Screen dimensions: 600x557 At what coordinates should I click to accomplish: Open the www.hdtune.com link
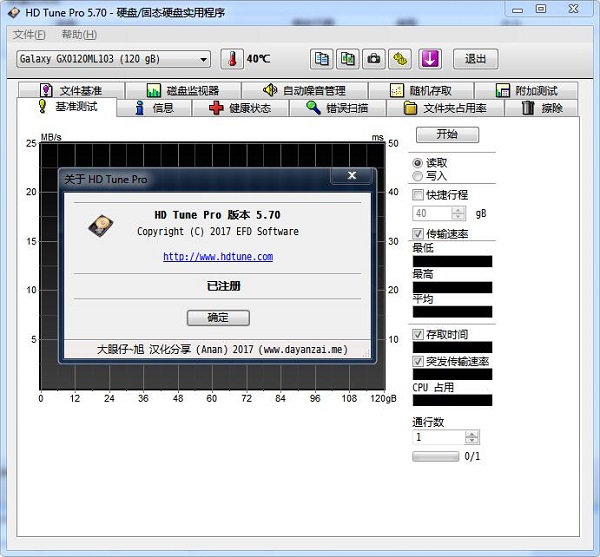pos(218,257)
